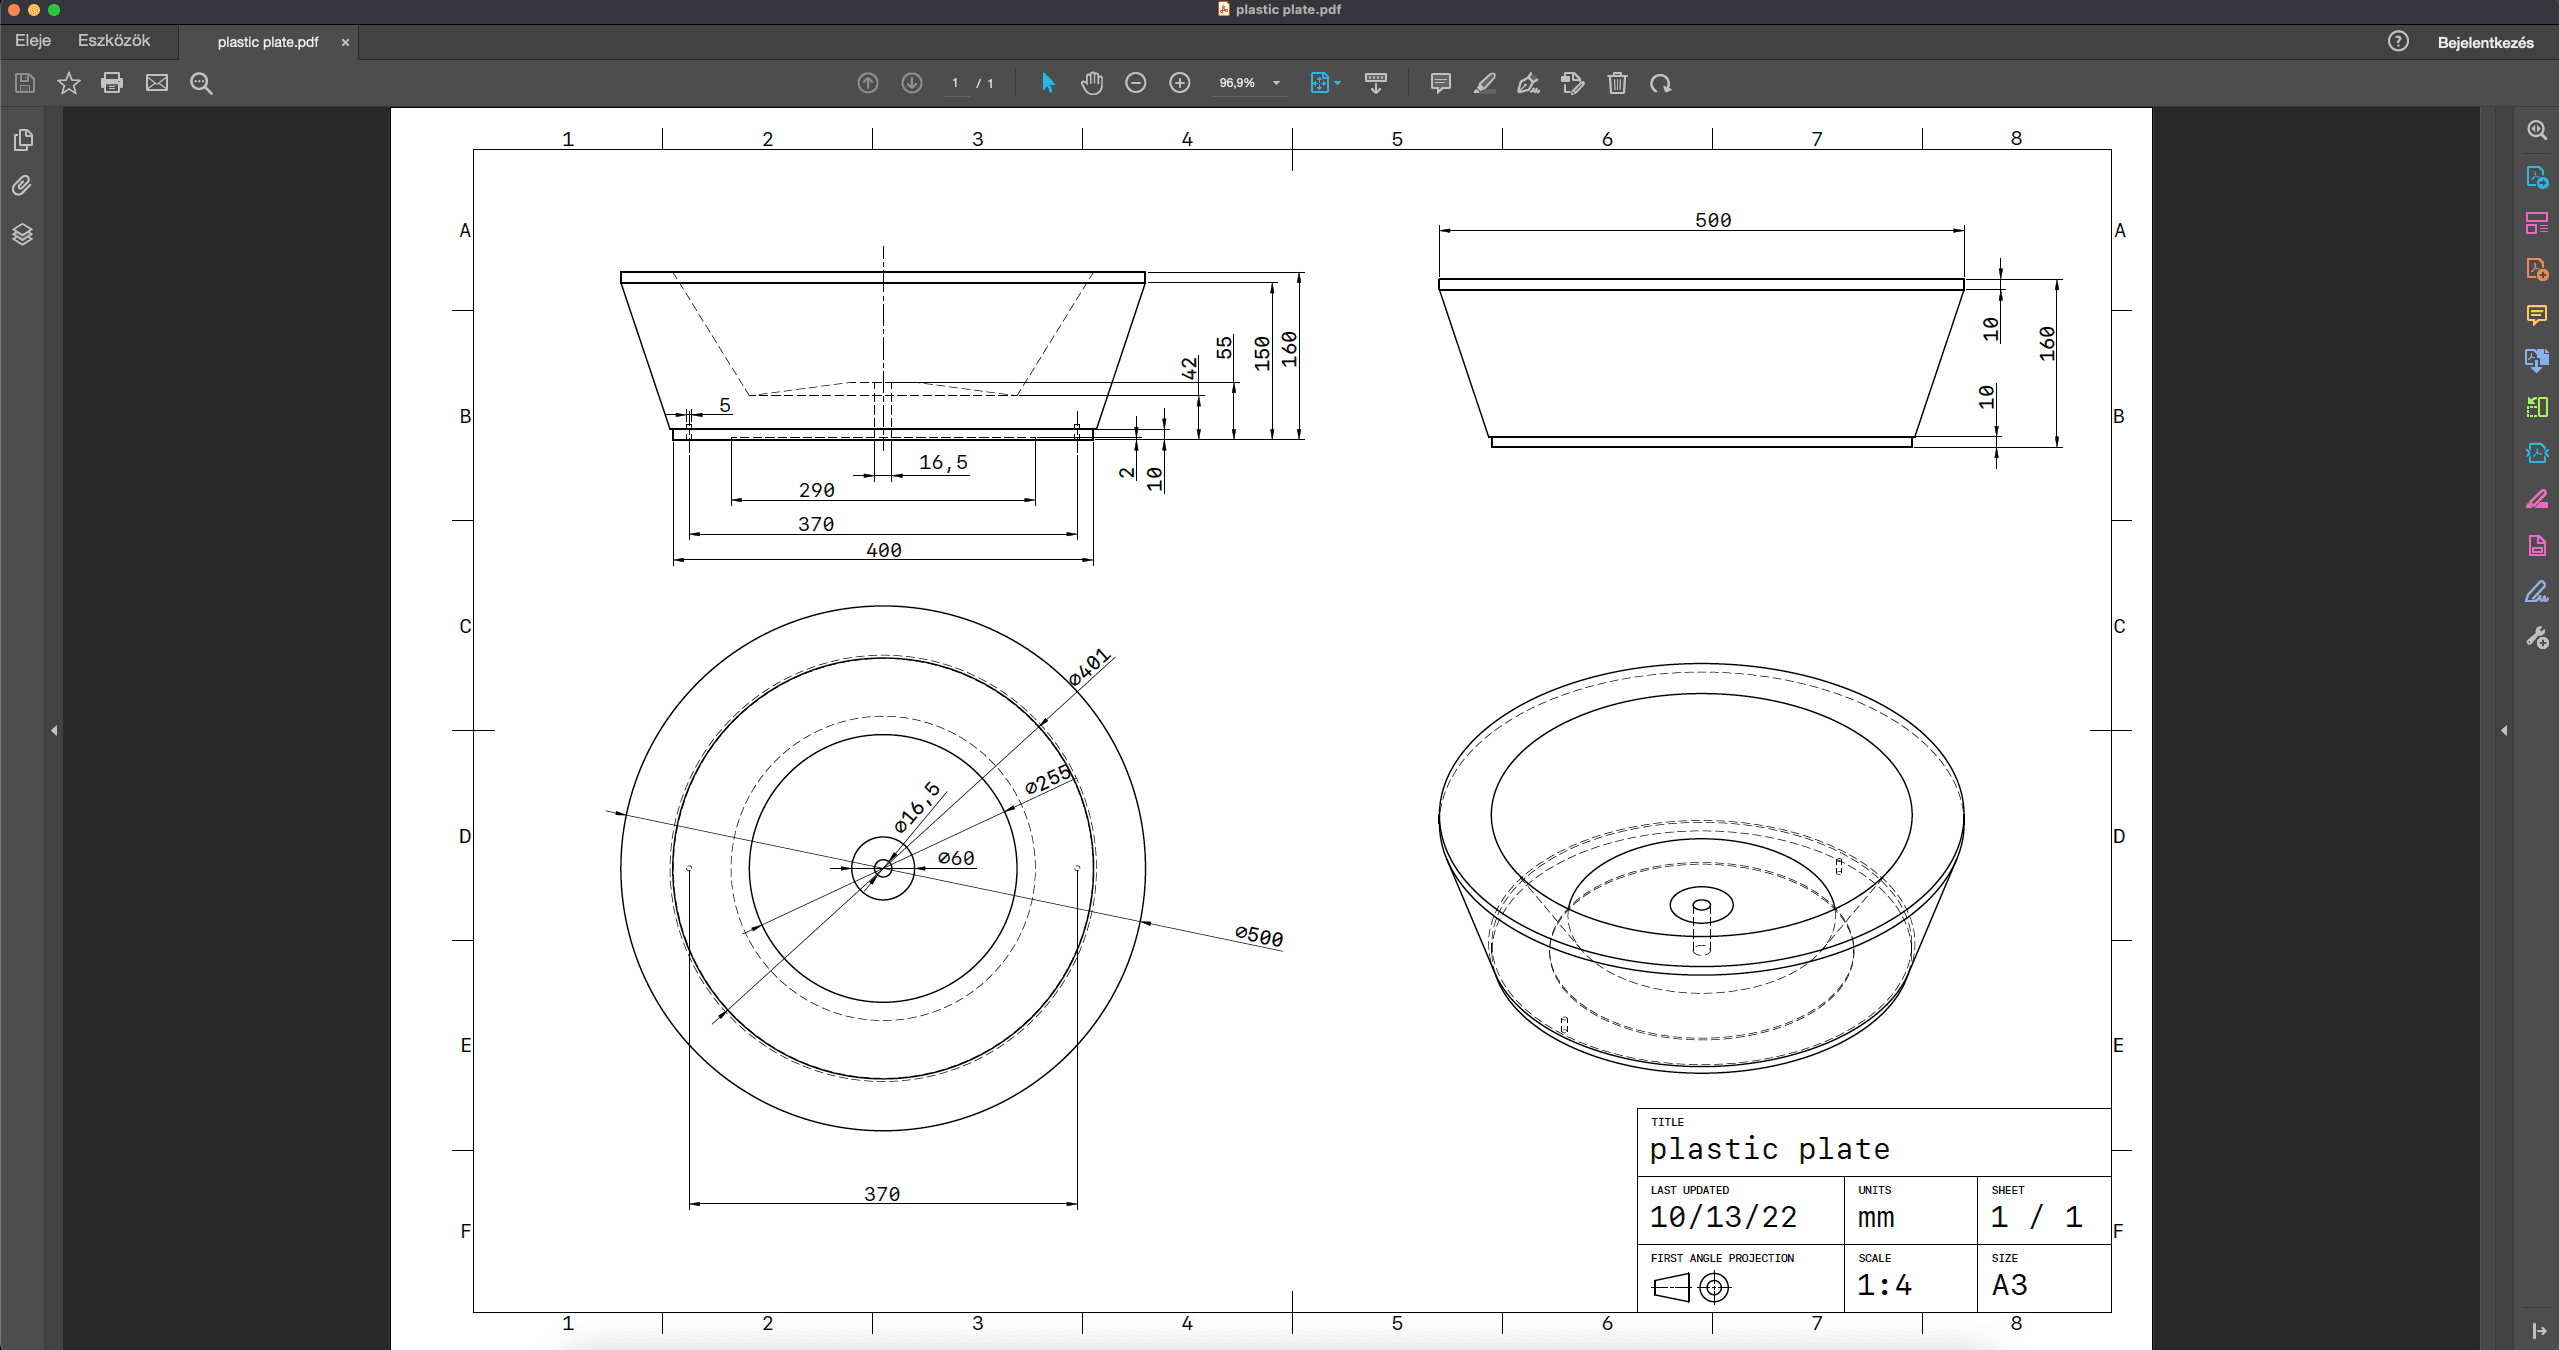
Task: Open the Attachments paperclip panel
Action: 22,186
